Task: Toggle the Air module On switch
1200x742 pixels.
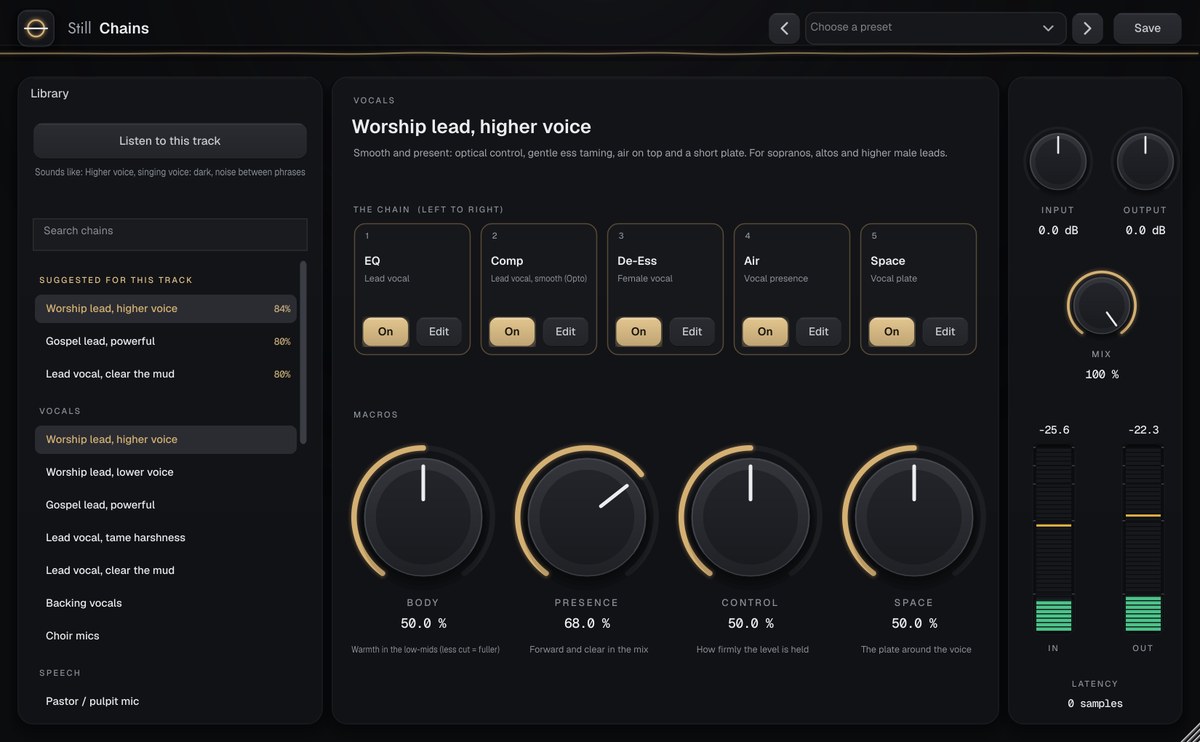Action: pos(765,332)
